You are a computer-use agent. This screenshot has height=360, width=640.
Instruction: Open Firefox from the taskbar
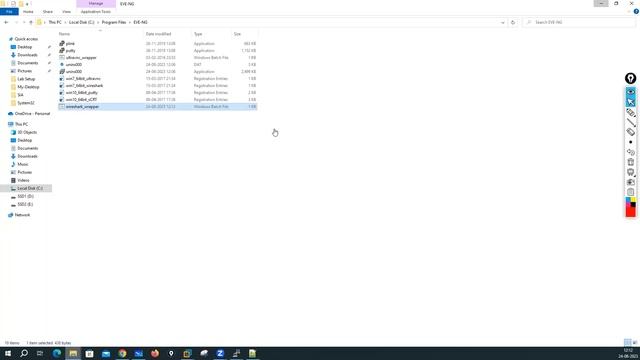point(155,353)
